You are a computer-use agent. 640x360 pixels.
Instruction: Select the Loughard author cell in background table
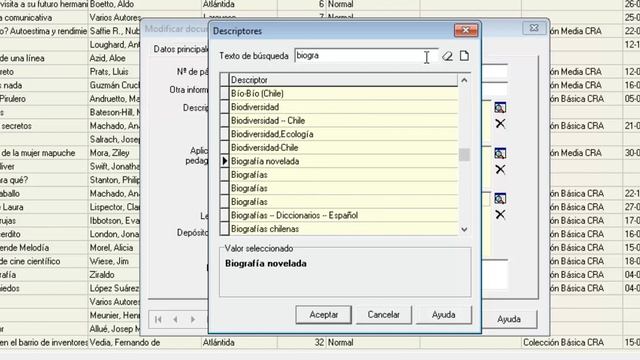(x=114, y=44)
